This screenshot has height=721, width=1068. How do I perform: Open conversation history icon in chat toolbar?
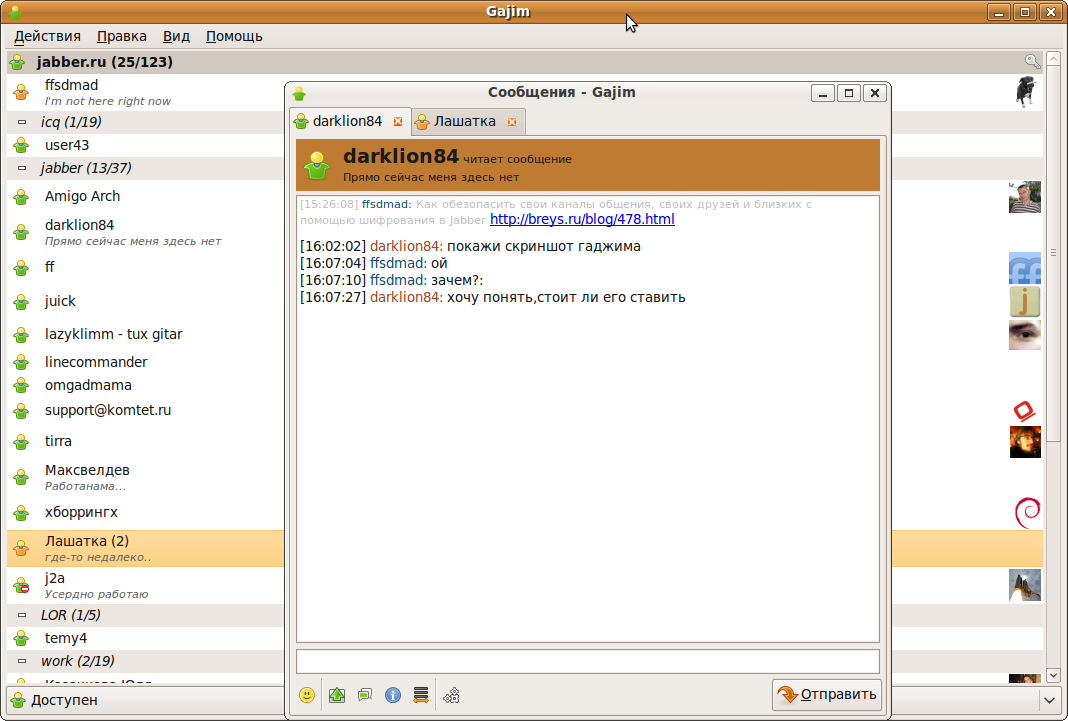pyautogui.click(x=421, y=695)
